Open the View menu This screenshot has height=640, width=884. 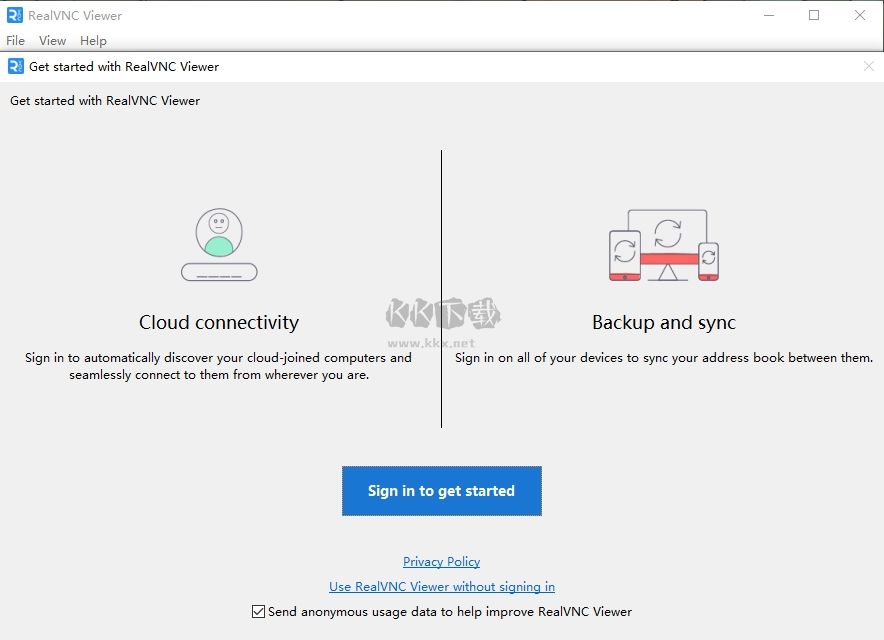pyautogui.click(x=52, y=41)
